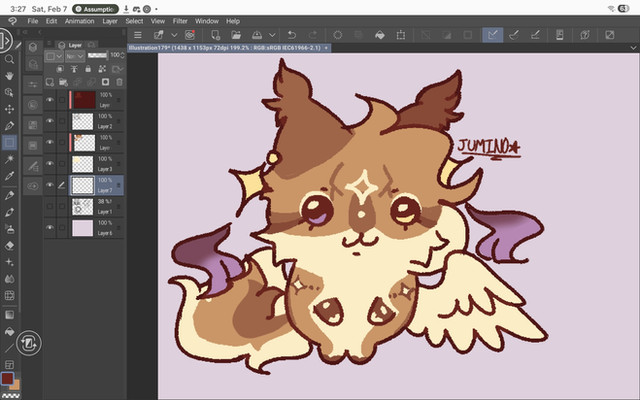Open the blending mode dropdown
The width and height of the screenshot is (640, 400).
point(75,56)
